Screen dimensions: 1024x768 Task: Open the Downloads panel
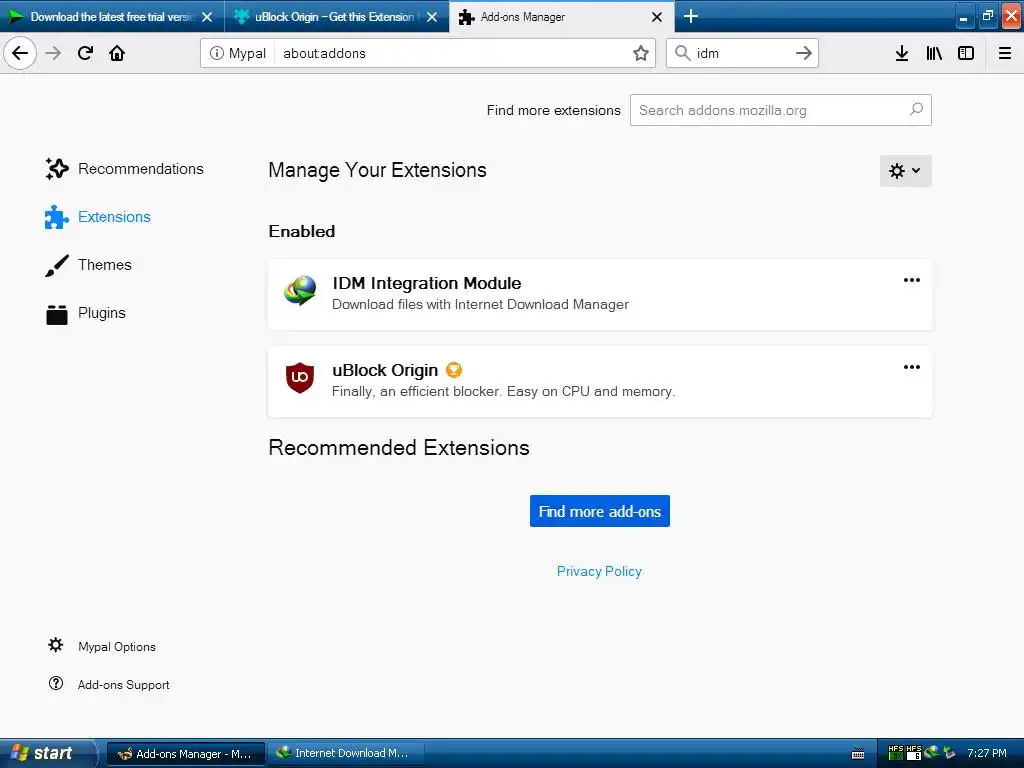[x=902, y=53]
